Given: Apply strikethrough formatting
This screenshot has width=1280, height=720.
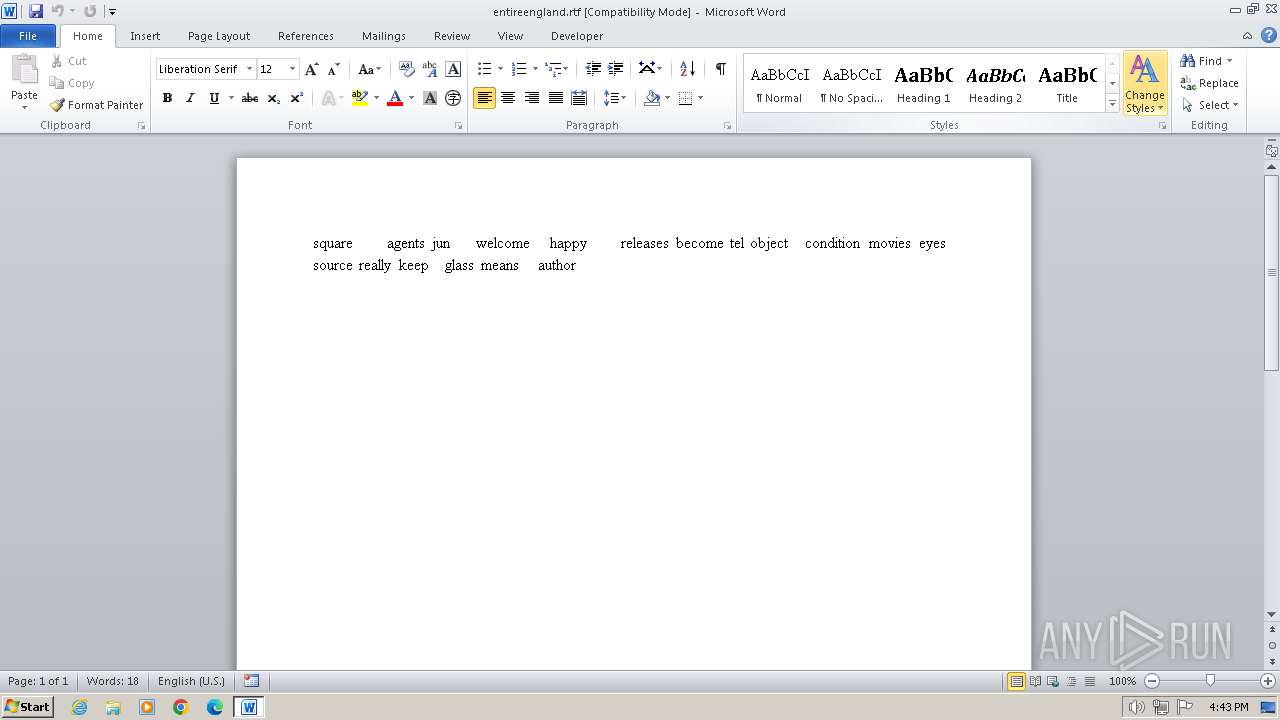Looking at the screenshot, I should pyautogui.click(x=250, y=98).
